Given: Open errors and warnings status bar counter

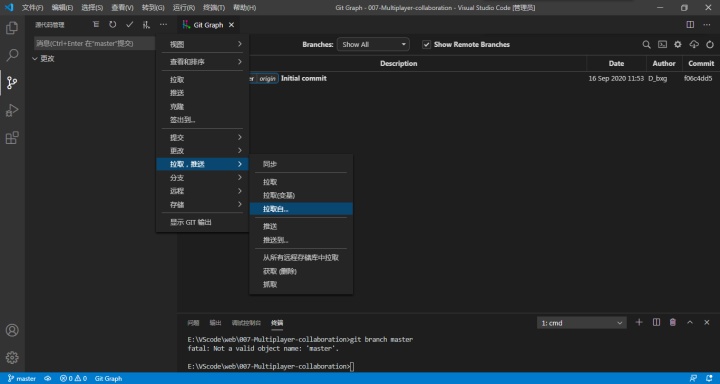Looking at the screenshot, I should 73,378.
